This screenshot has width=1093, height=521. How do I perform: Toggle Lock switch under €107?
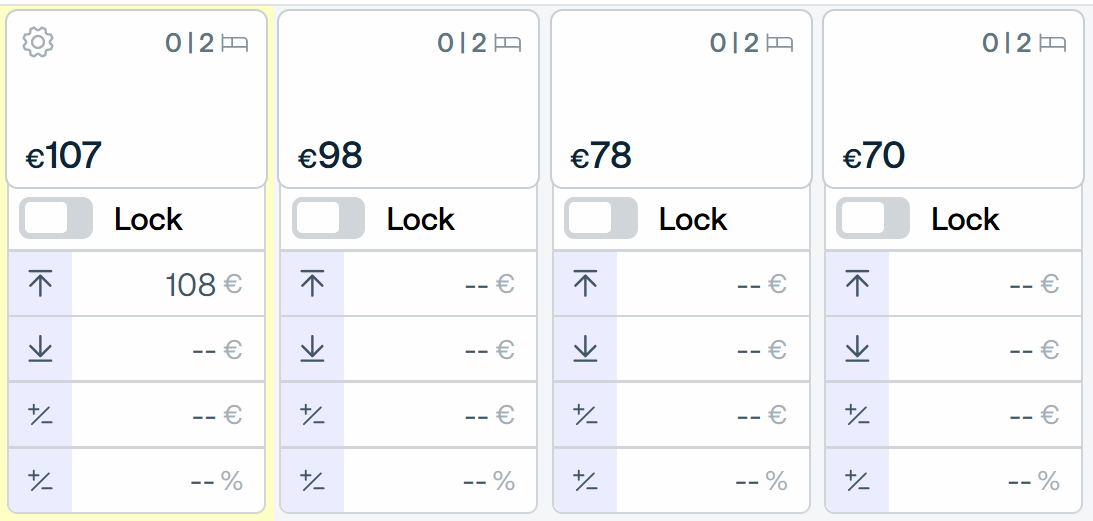click(56, 218)
